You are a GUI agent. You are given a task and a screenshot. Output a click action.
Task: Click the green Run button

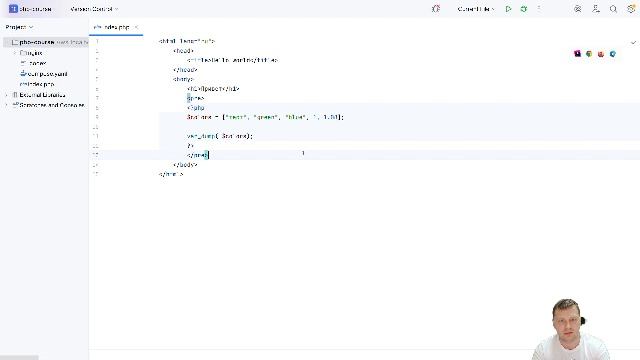click(508, 9)
